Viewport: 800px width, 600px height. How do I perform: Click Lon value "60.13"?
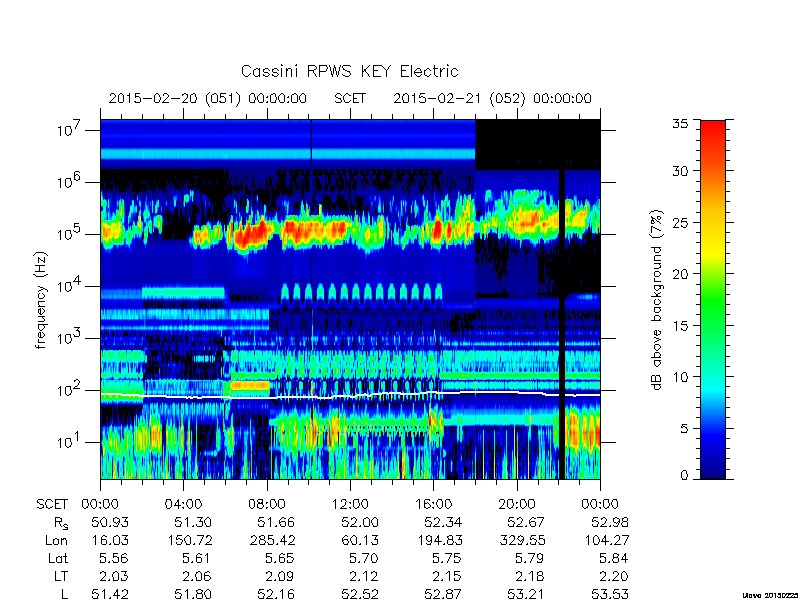click(359, 540)
